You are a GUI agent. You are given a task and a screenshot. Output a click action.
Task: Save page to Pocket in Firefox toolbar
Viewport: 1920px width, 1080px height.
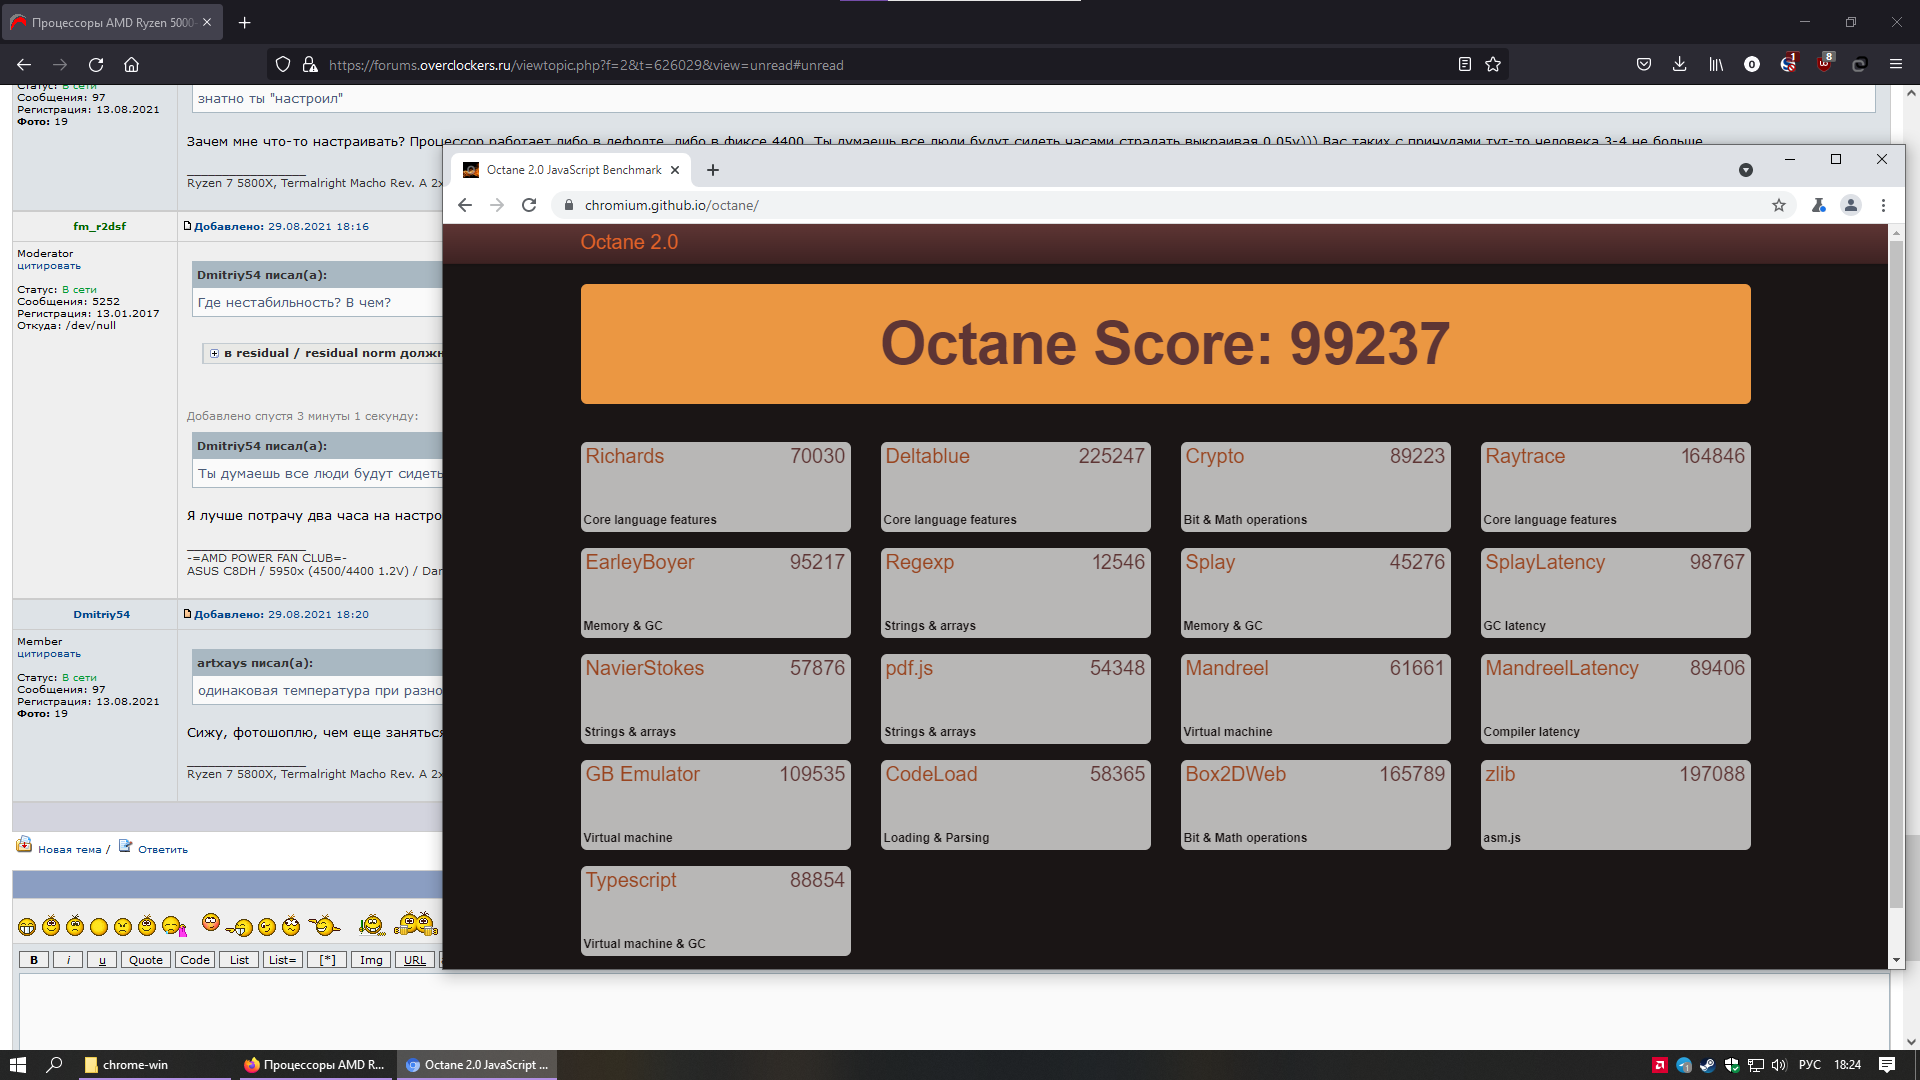point(1643,65)
